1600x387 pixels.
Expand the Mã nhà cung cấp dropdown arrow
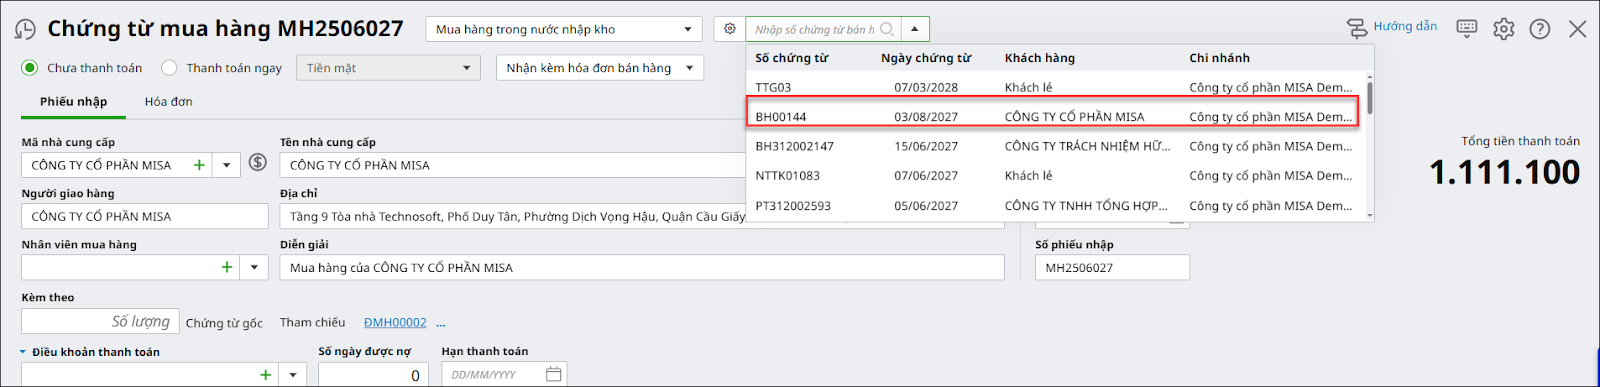click(227, 165)
